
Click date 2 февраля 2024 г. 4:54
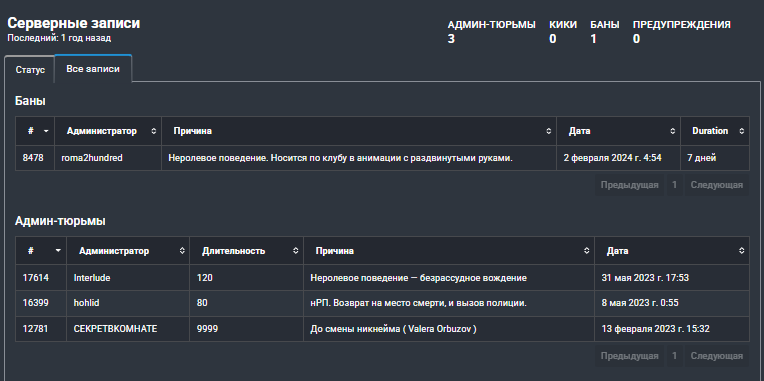612,158
